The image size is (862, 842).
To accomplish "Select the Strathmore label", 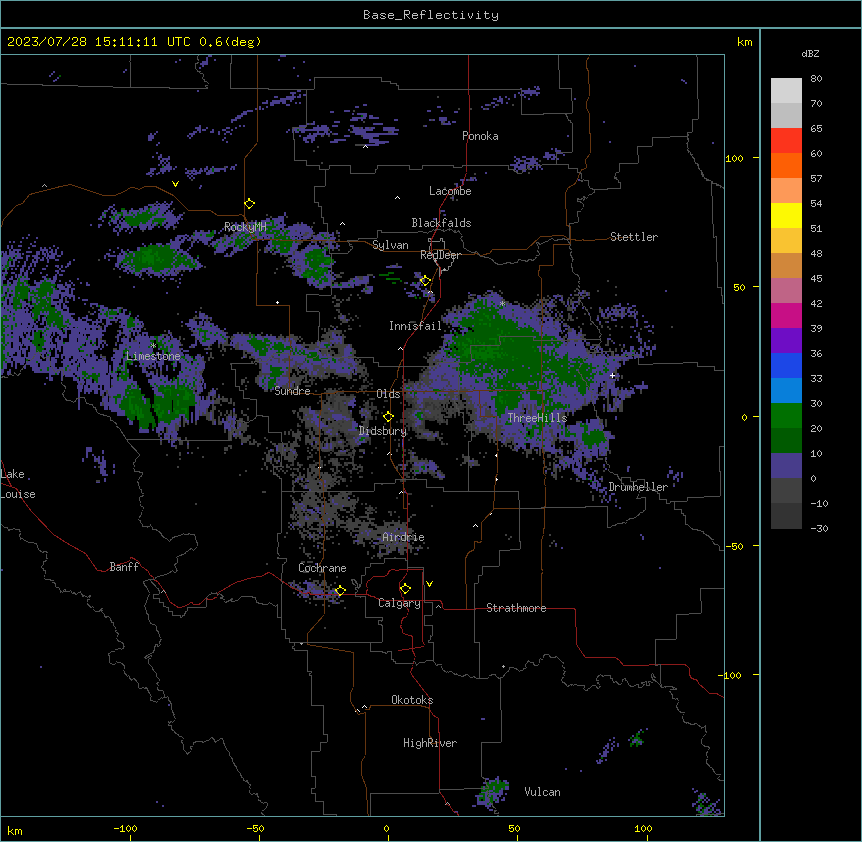I will tap(516, 608).
